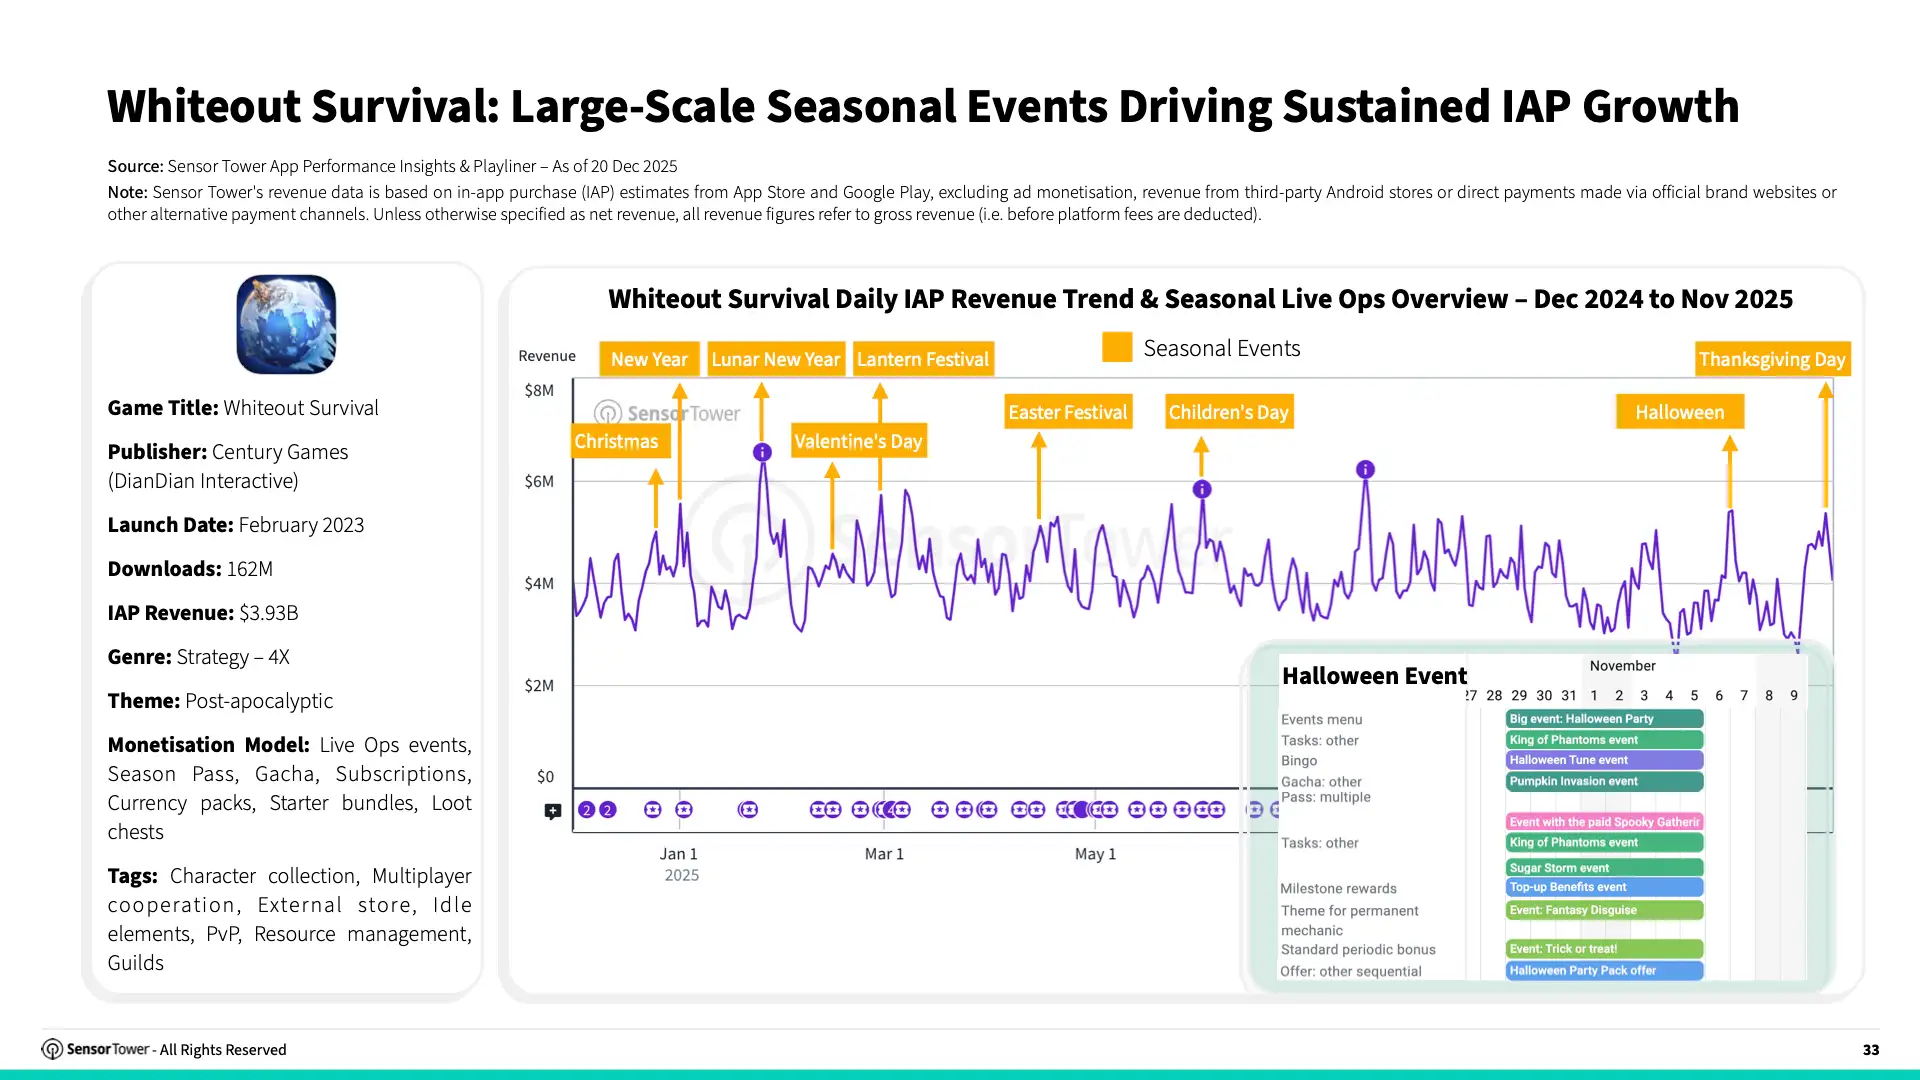Select the Lantern Festival event label

click(x=923, y=359)
